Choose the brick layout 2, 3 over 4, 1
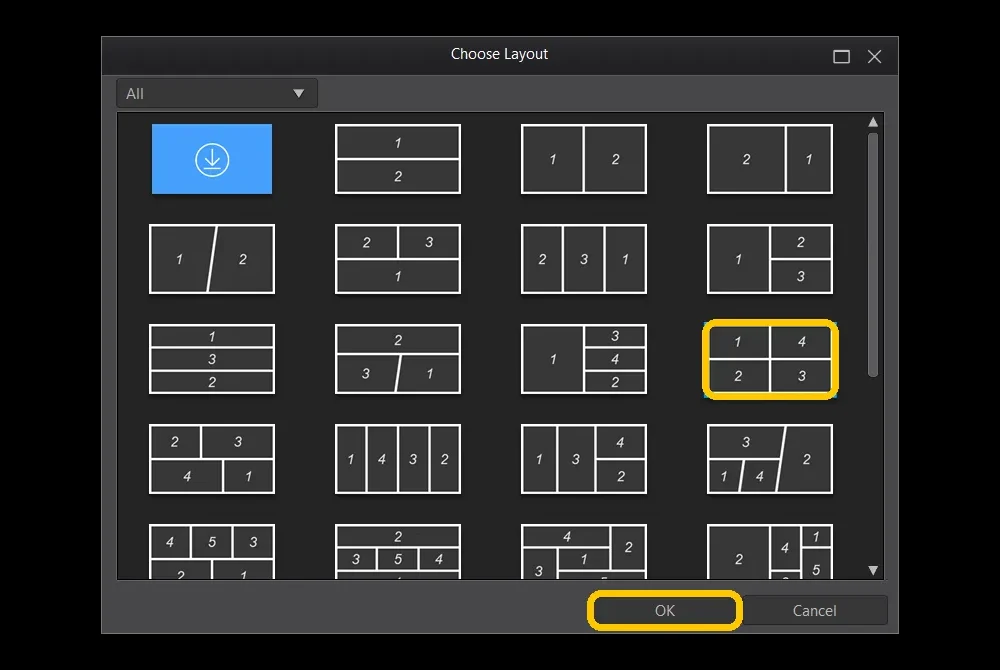 click(x=212, y=459)
